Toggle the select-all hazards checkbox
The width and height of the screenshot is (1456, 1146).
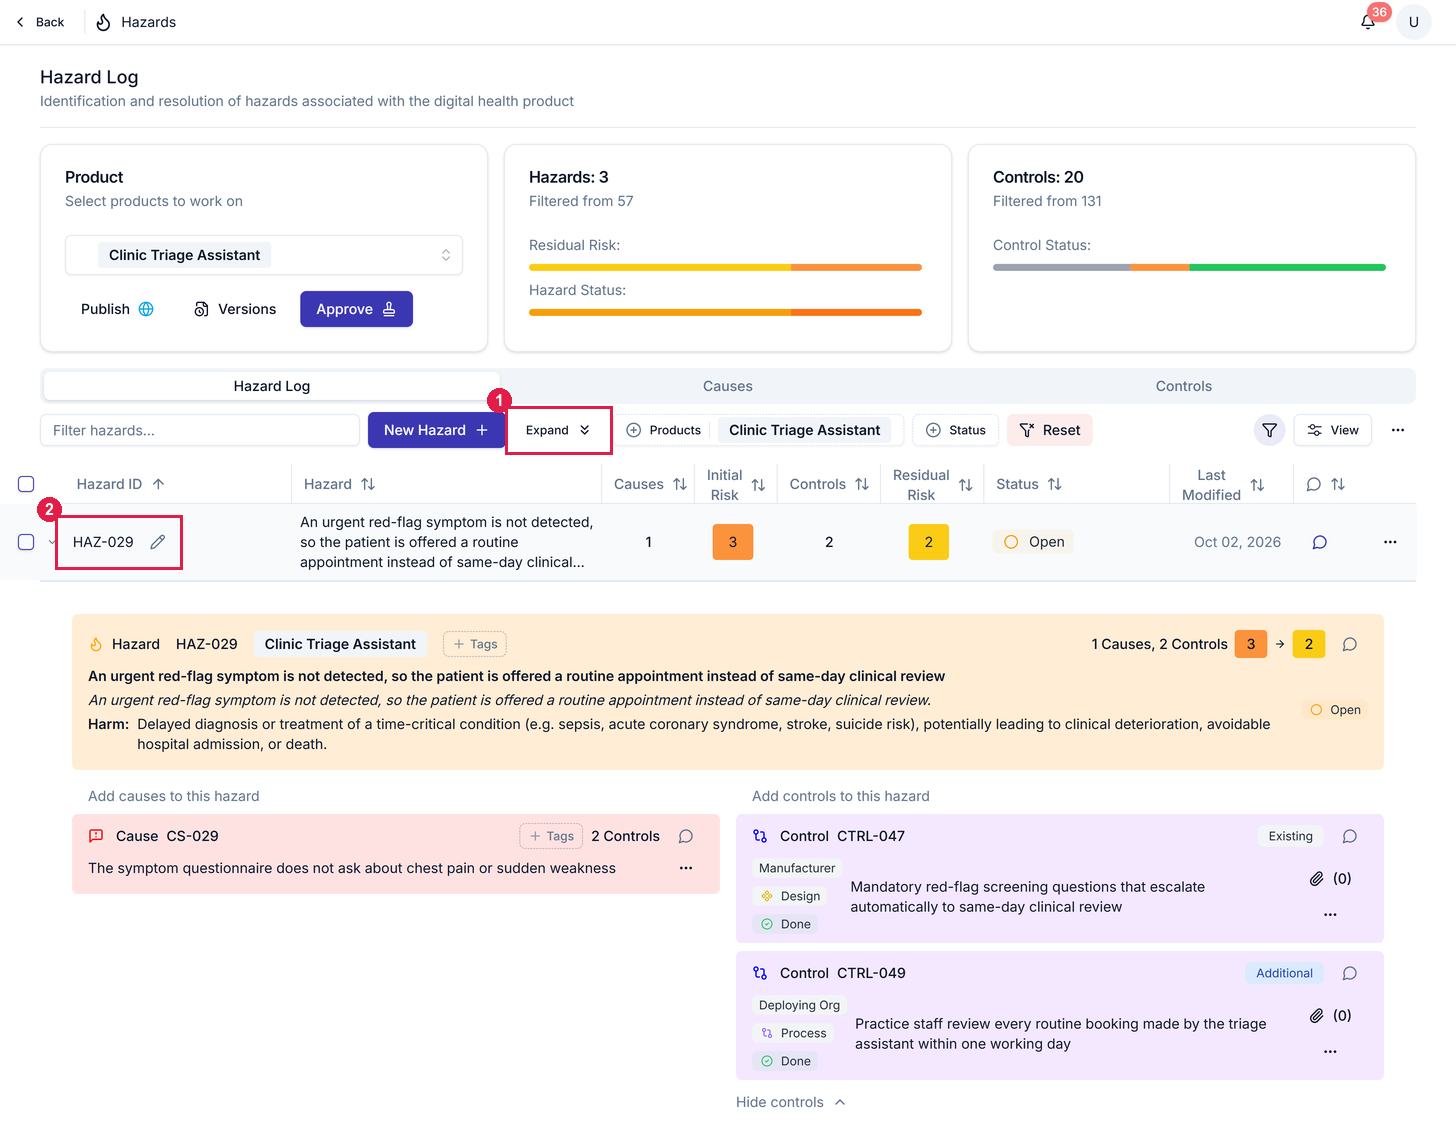26,484
